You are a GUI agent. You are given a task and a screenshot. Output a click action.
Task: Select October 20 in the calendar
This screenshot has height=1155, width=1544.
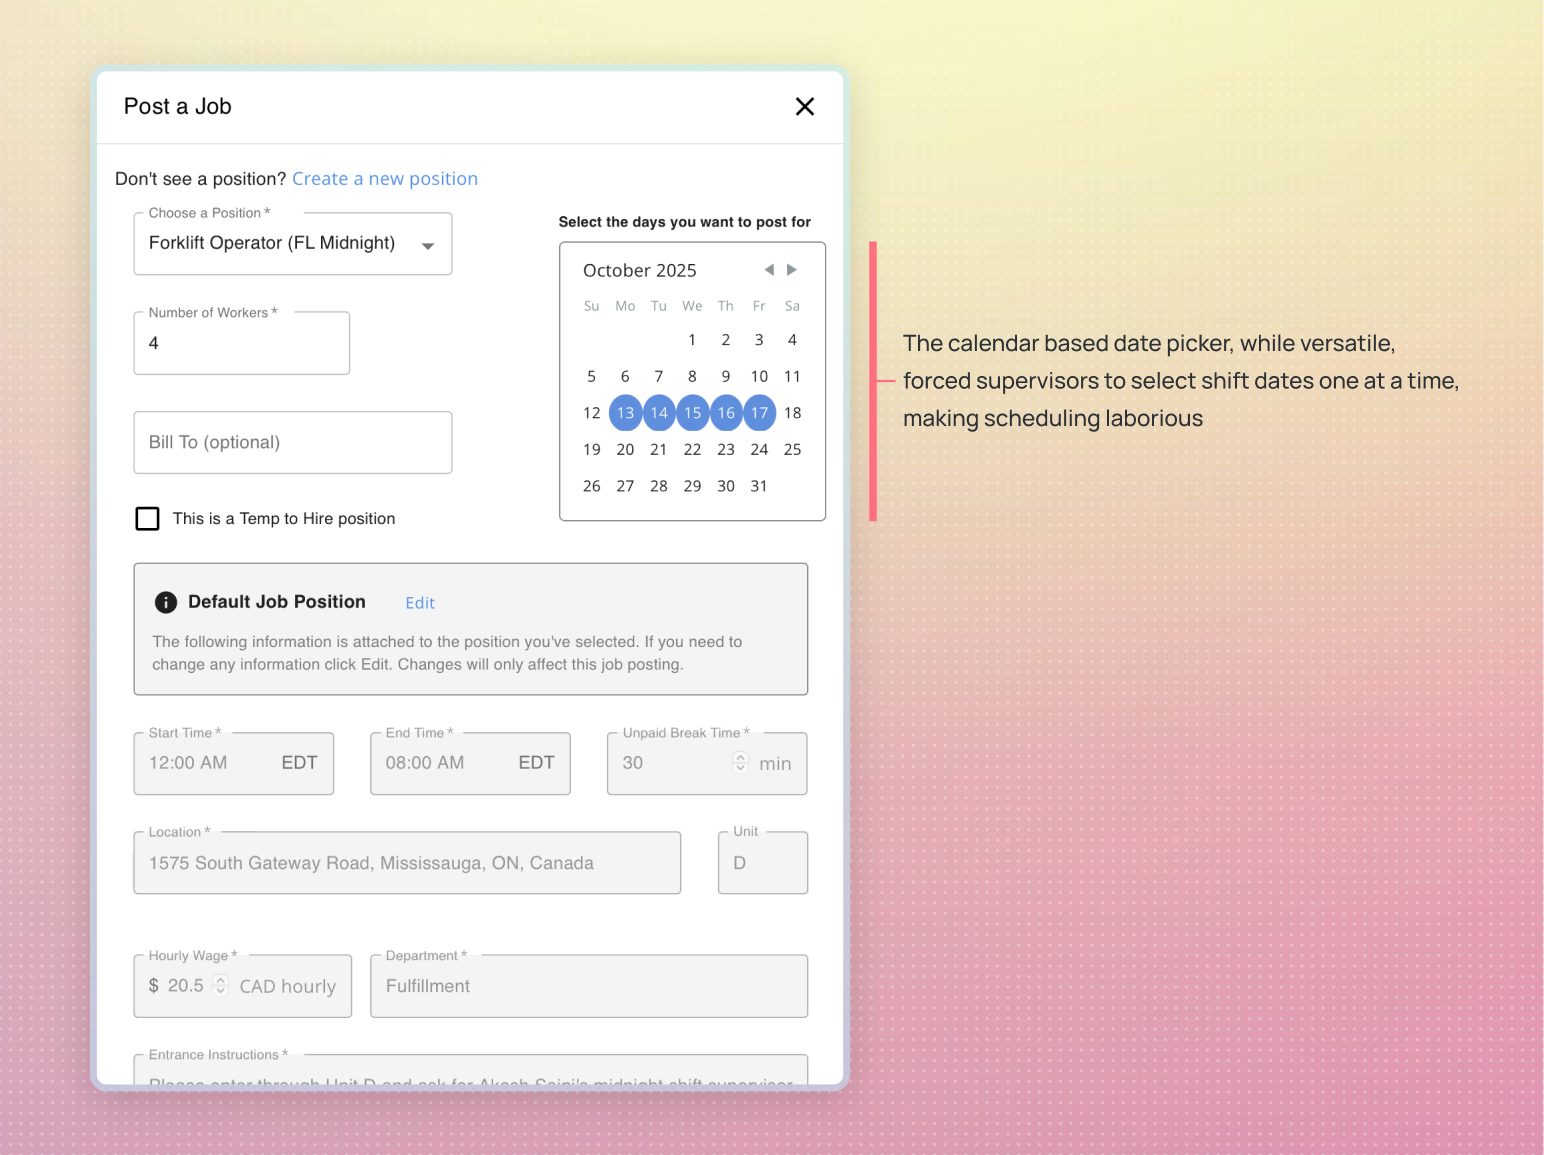click(625, 450)
